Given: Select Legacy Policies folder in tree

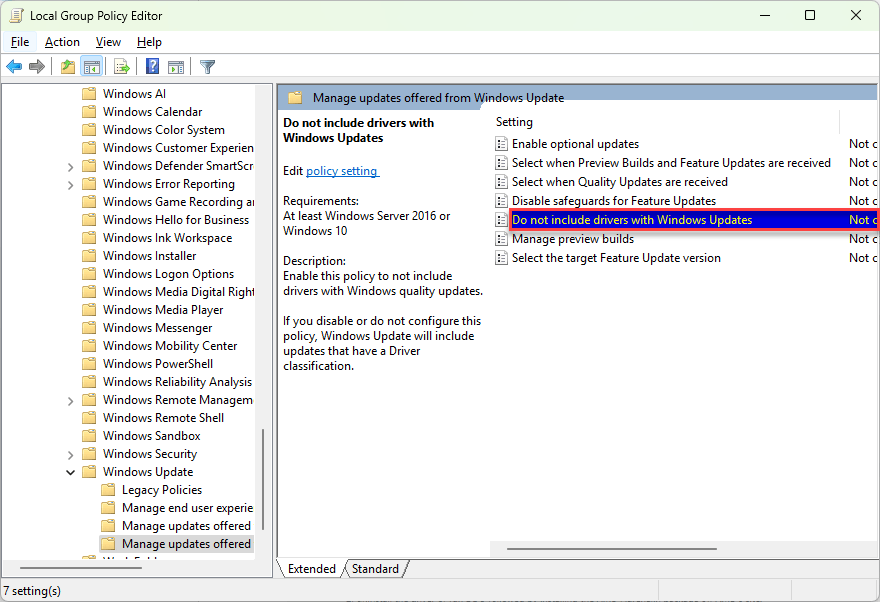Looking at the screenshot, I should point(162,490).
